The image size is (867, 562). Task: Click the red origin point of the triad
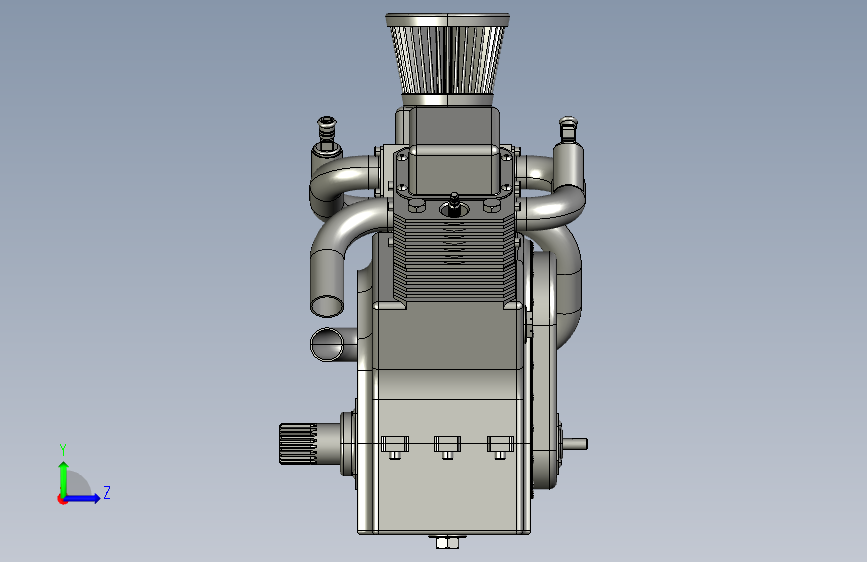[x=62, y=499]
